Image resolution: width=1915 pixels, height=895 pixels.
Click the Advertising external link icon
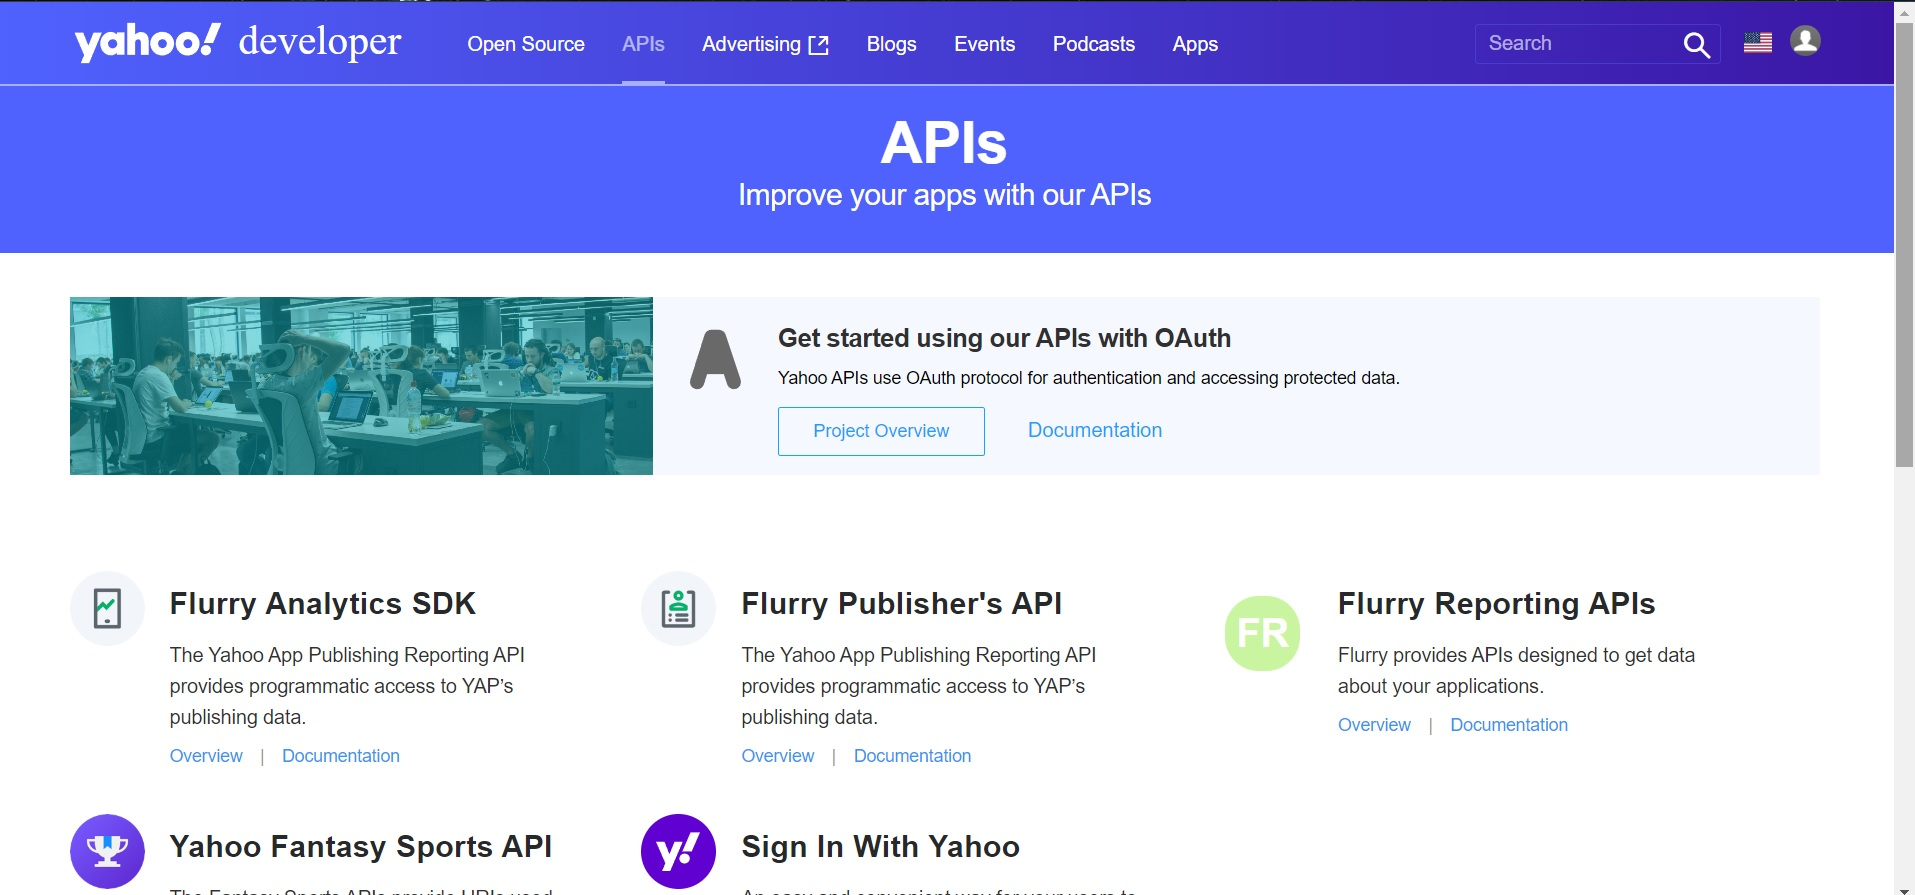tap(819, 45)
